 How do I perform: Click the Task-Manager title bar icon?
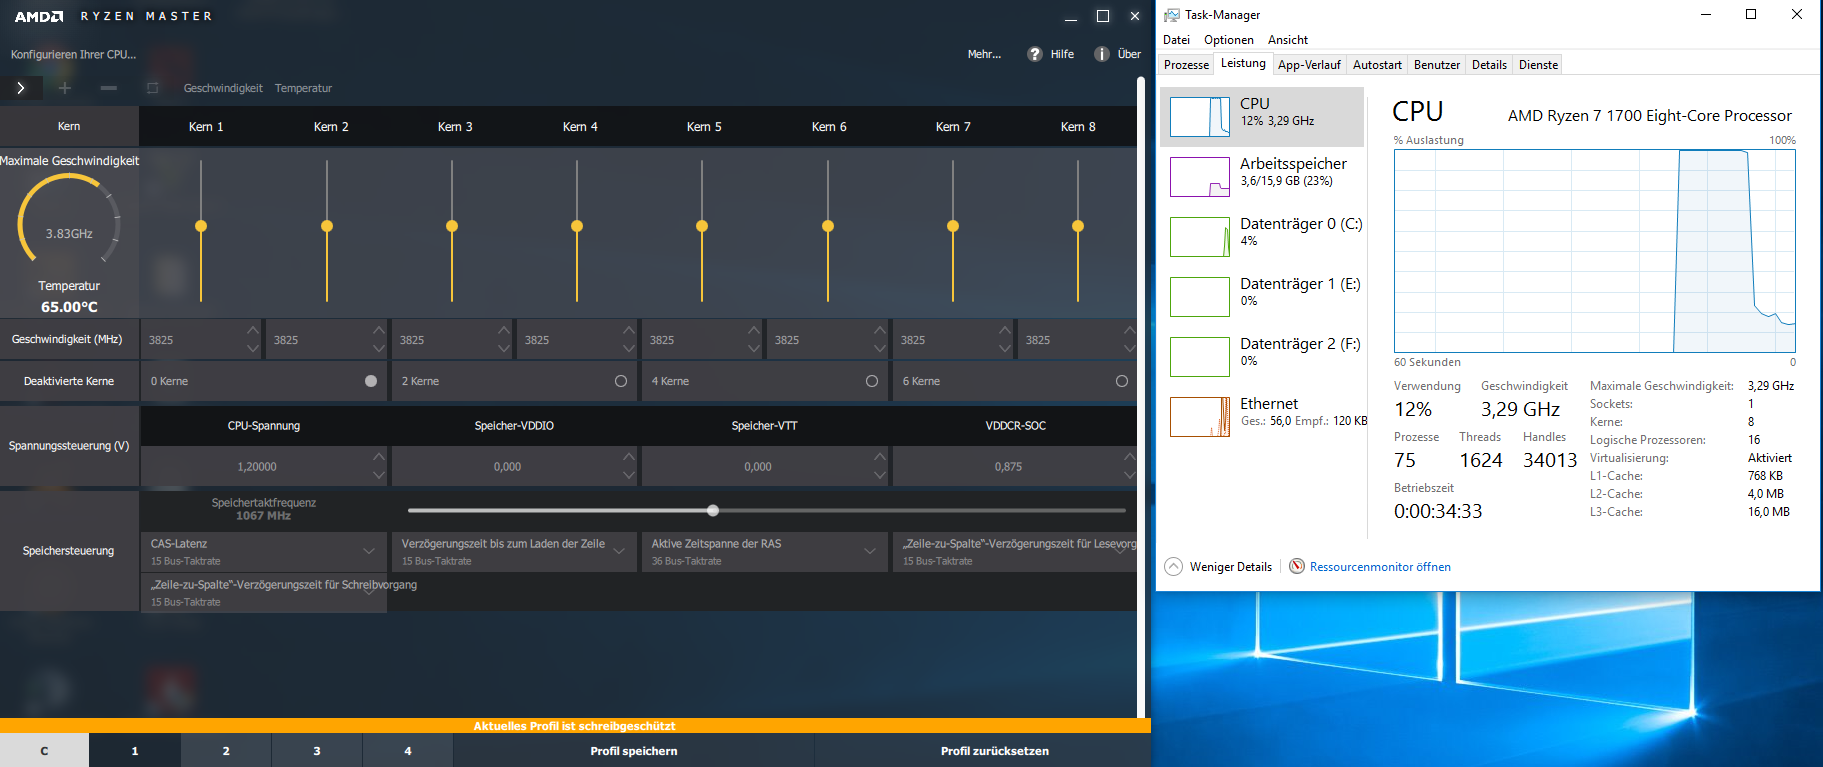pos(1171,15)
